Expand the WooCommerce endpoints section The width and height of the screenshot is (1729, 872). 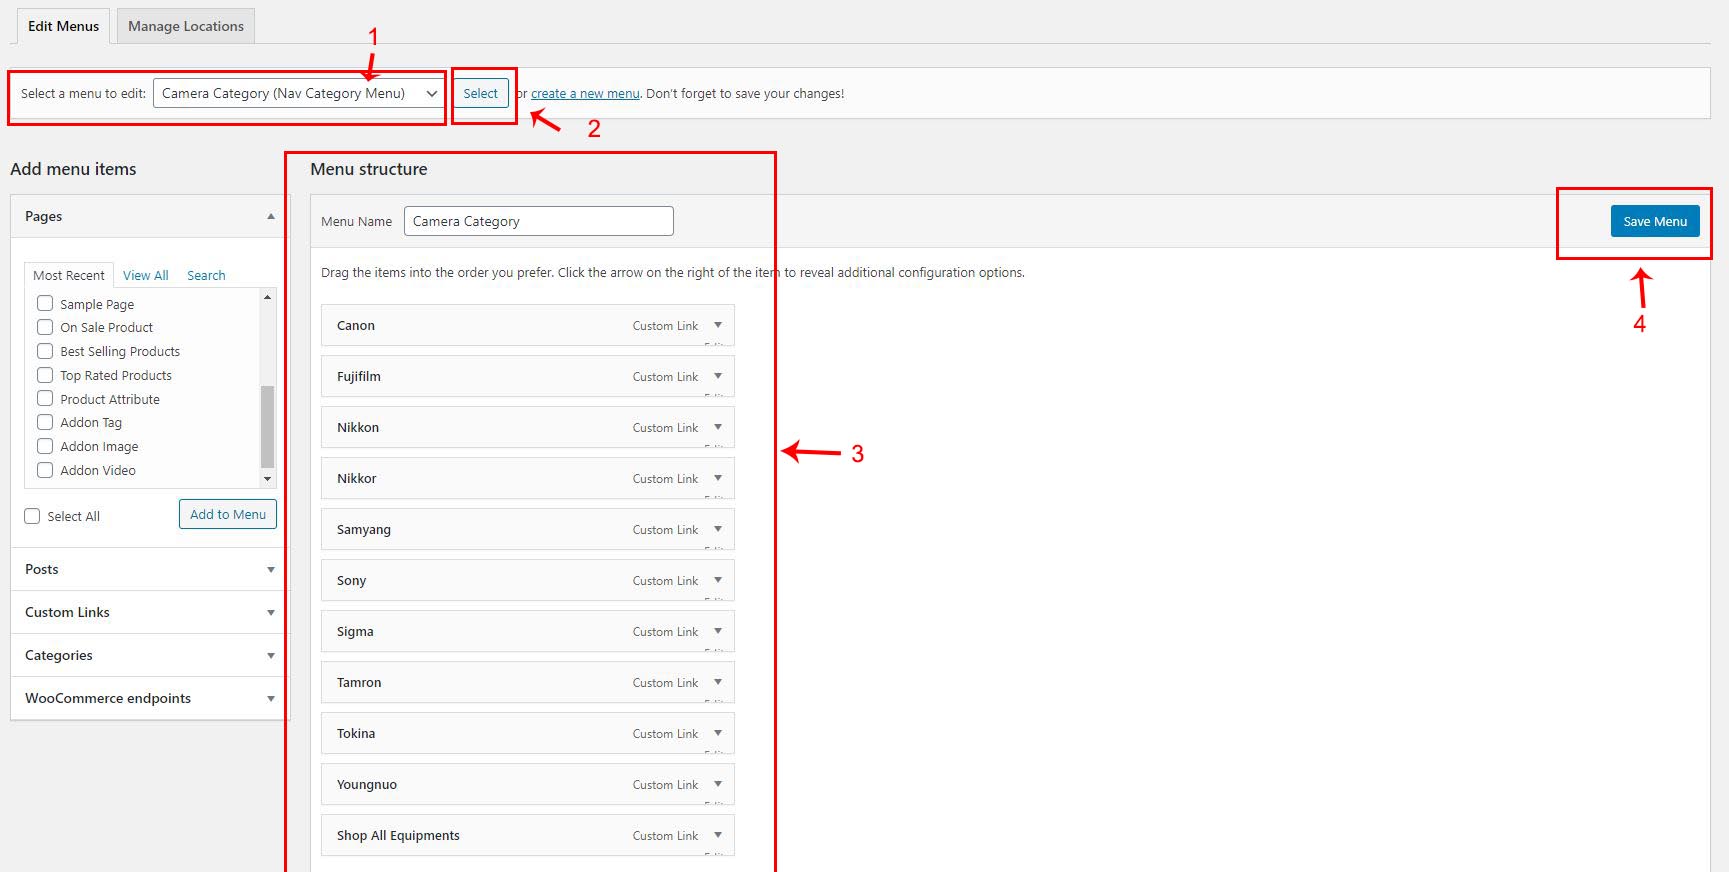click(x=148, y=698)
